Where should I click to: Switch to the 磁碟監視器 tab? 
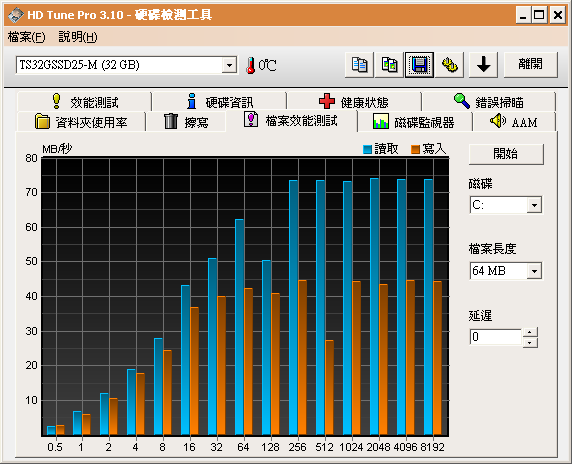pyautogui.click(x=415, y=122)
